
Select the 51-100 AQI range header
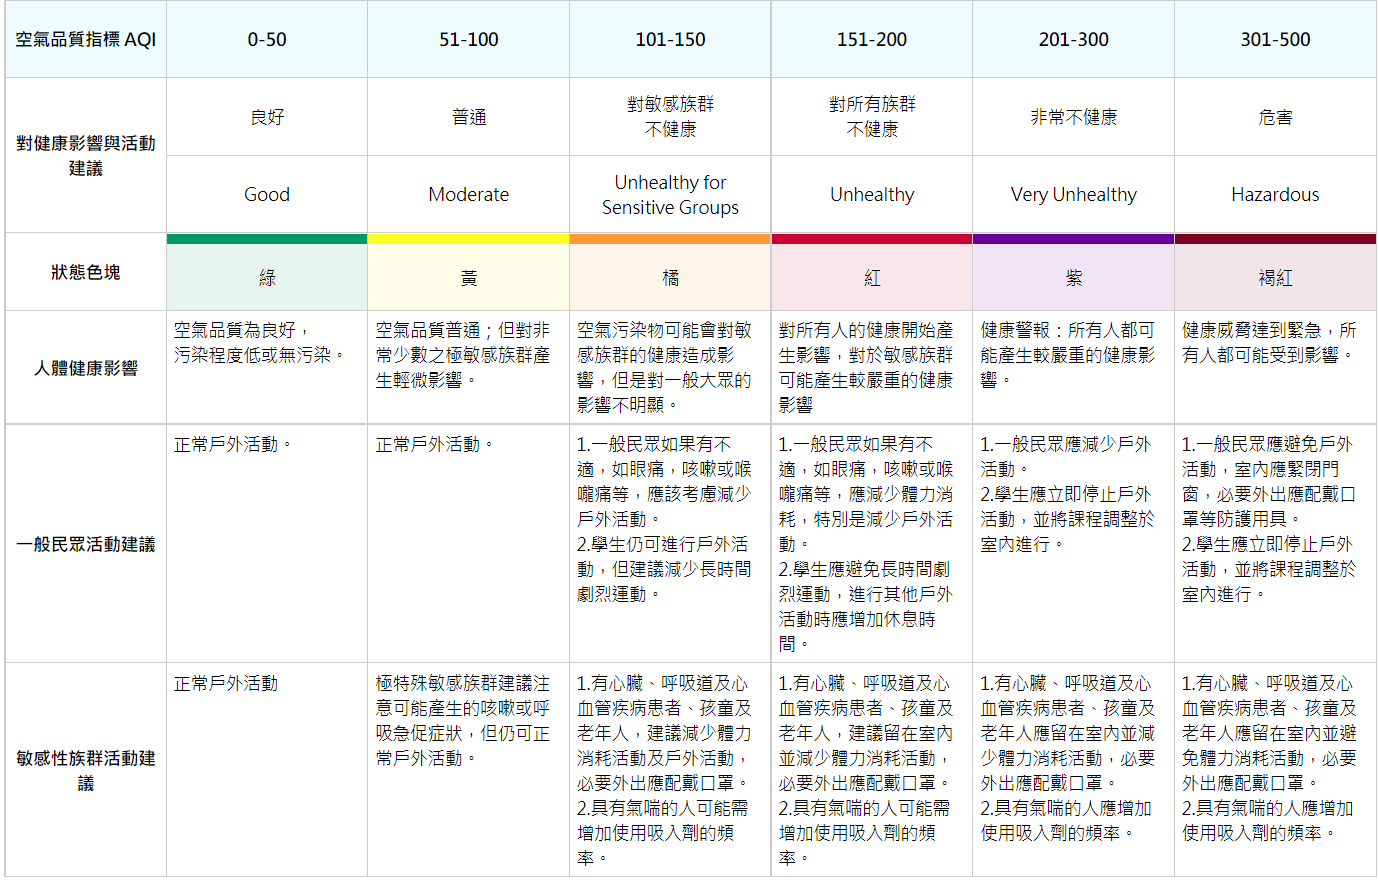(468, 40)
